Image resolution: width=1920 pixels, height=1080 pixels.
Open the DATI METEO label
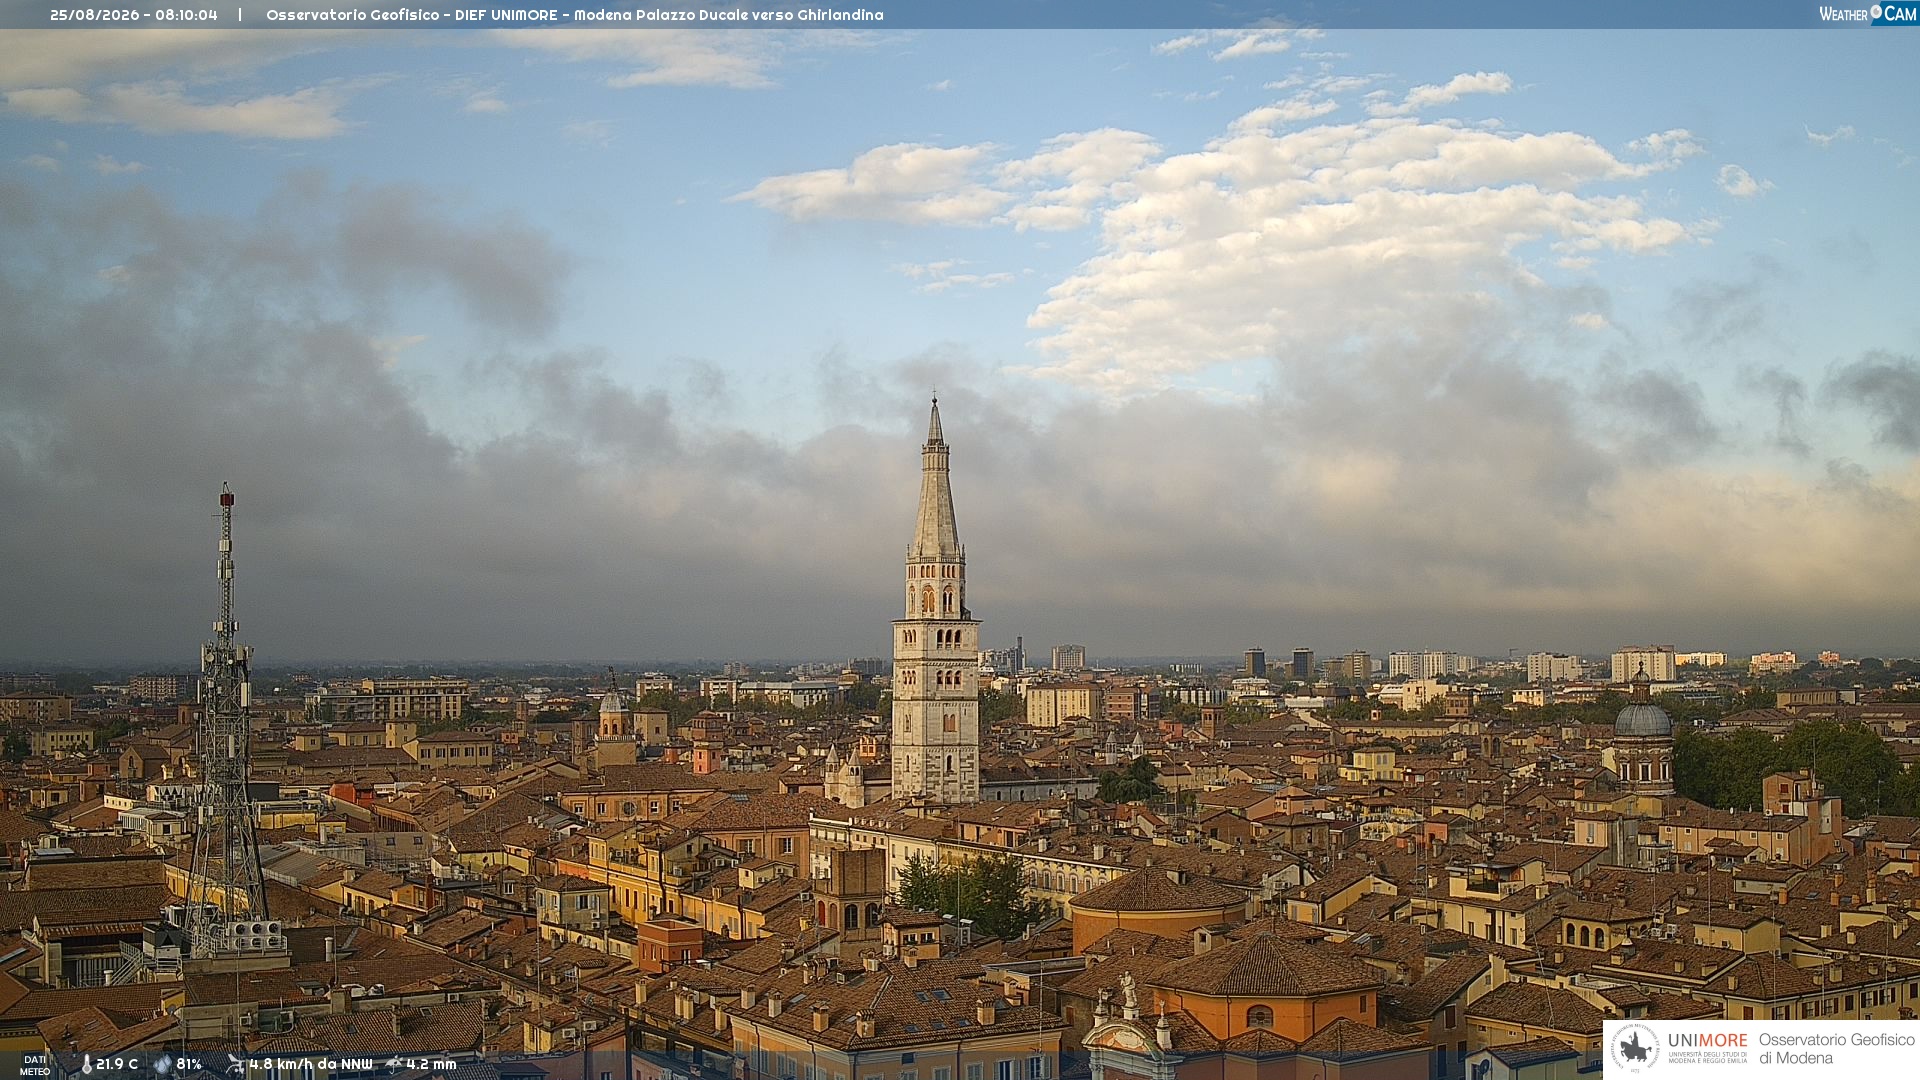[35, 1066]
